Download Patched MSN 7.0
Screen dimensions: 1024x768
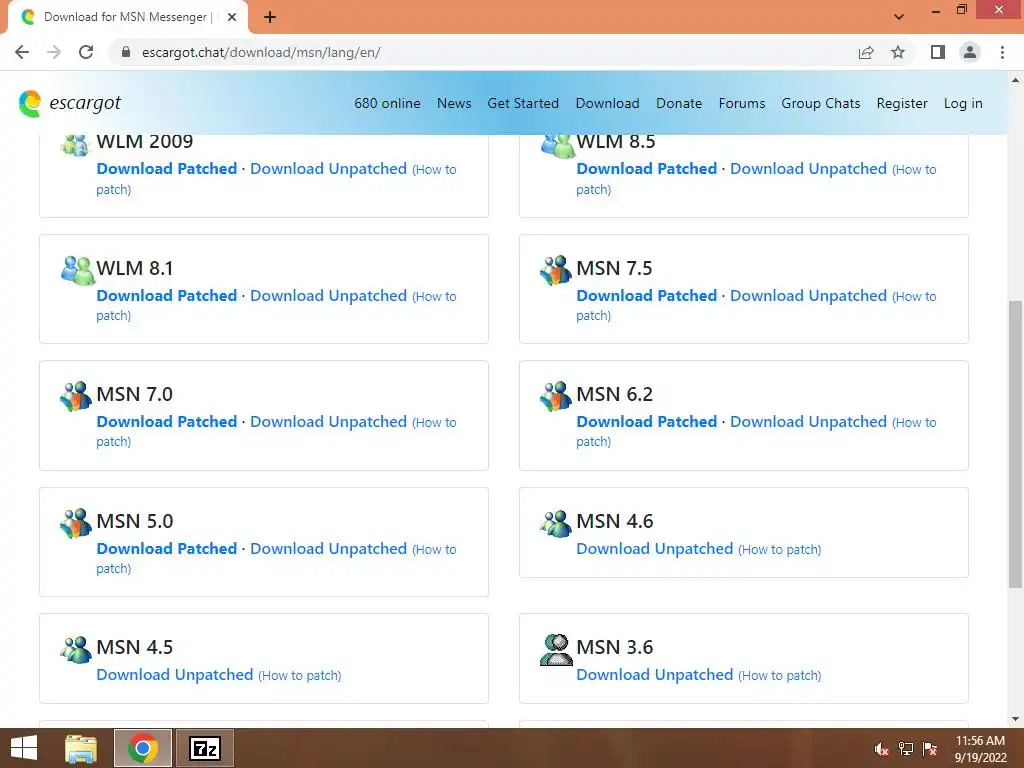click(167, 421)
